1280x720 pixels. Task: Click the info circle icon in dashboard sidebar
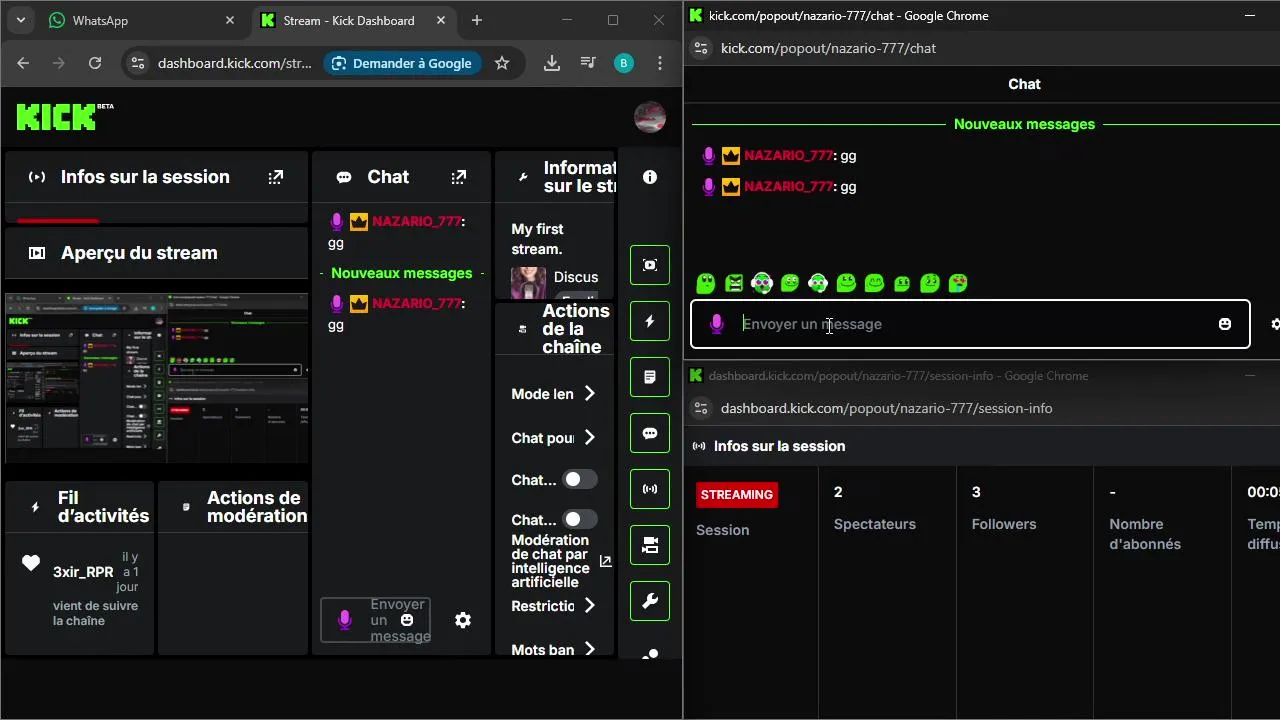click(650, 177)
